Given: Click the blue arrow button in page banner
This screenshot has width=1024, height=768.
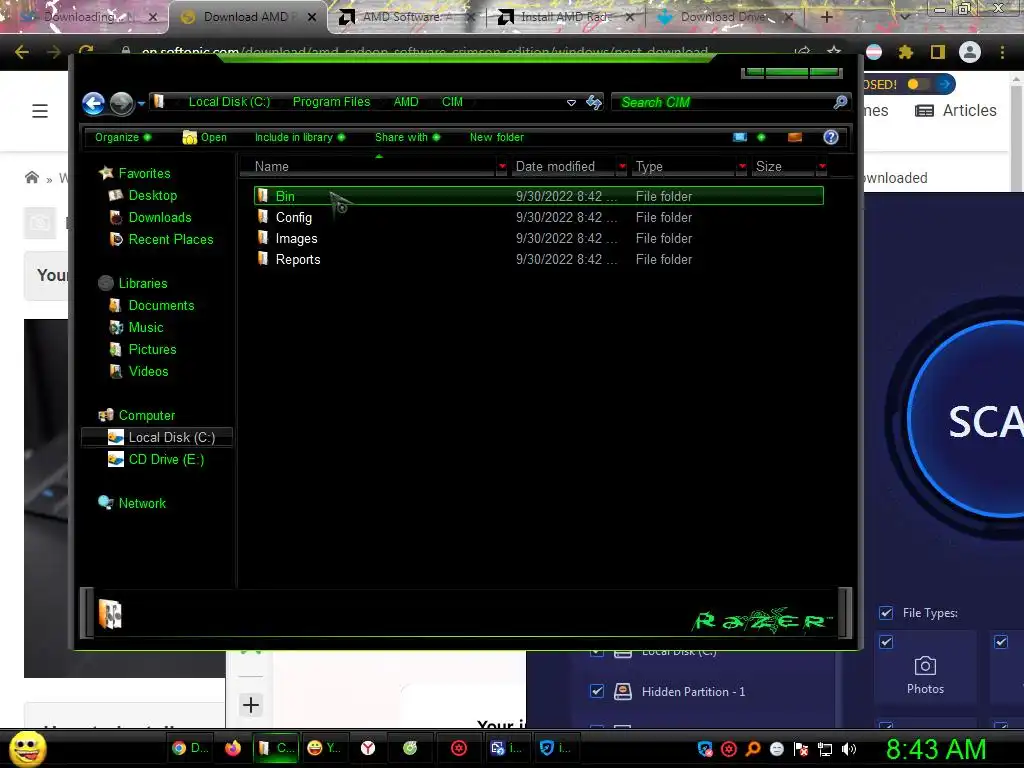Looking at the screenshot, I should tap(945, 84).
